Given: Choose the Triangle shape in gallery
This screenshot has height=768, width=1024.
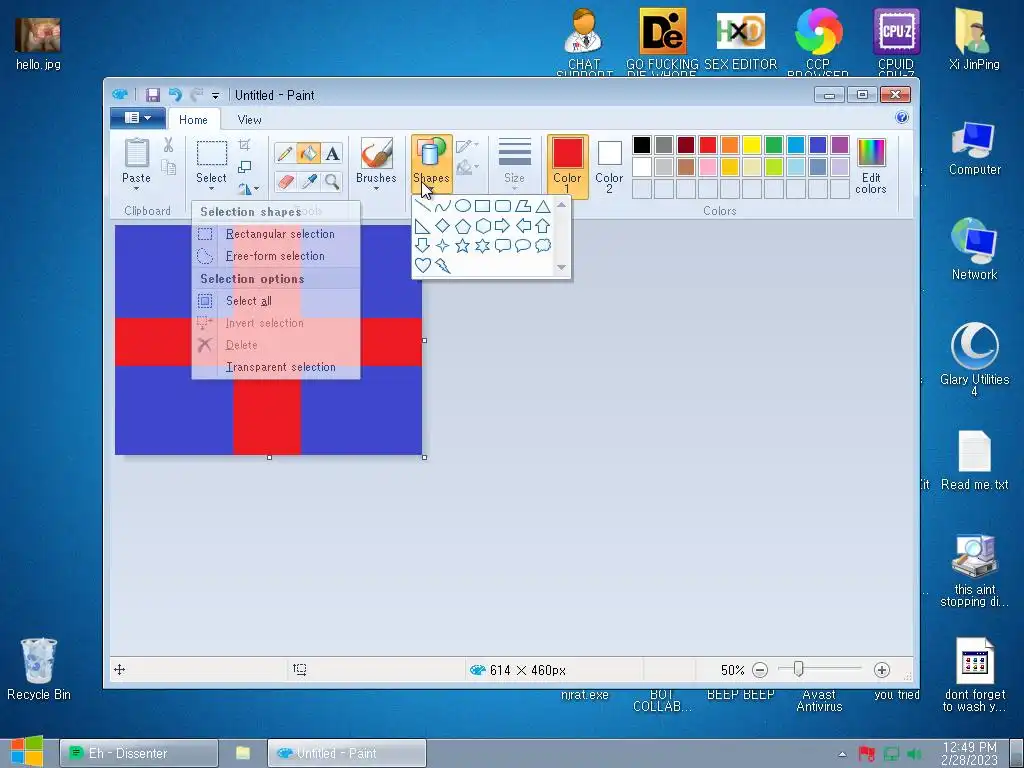Looking at the screenshot, I should click(543, 206).
